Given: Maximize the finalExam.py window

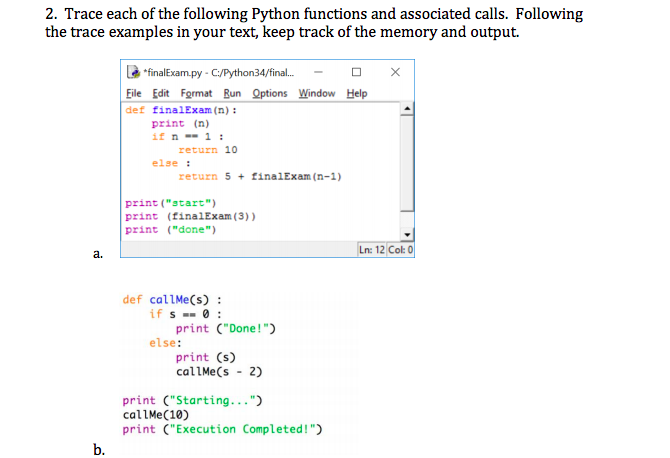Looking at the screenshot, I should [x=356, y=72].
